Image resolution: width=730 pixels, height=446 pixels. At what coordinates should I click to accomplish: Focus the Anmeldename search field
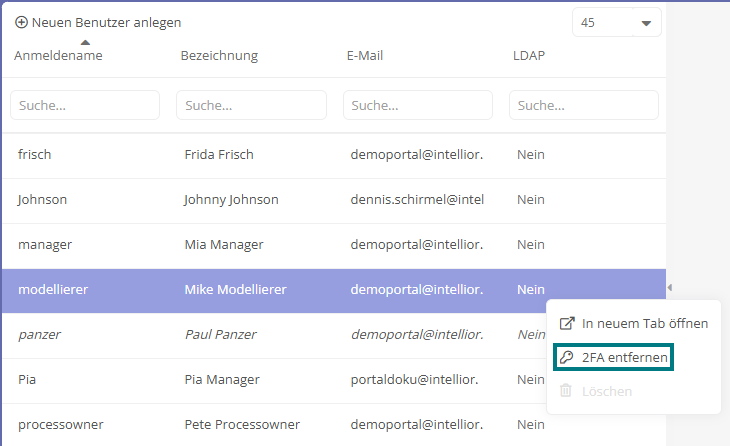(85, 105)
